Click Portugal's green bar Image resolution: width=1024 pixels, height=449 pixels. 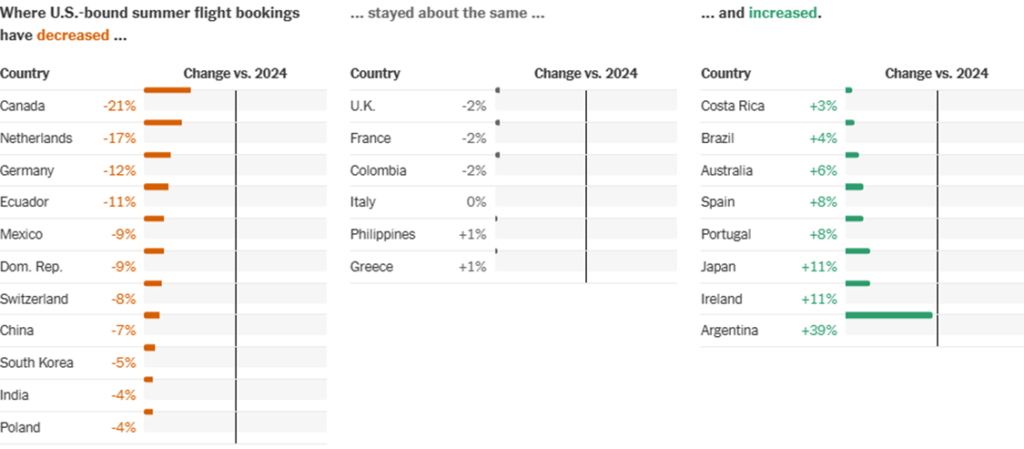(x=854, y=218)
